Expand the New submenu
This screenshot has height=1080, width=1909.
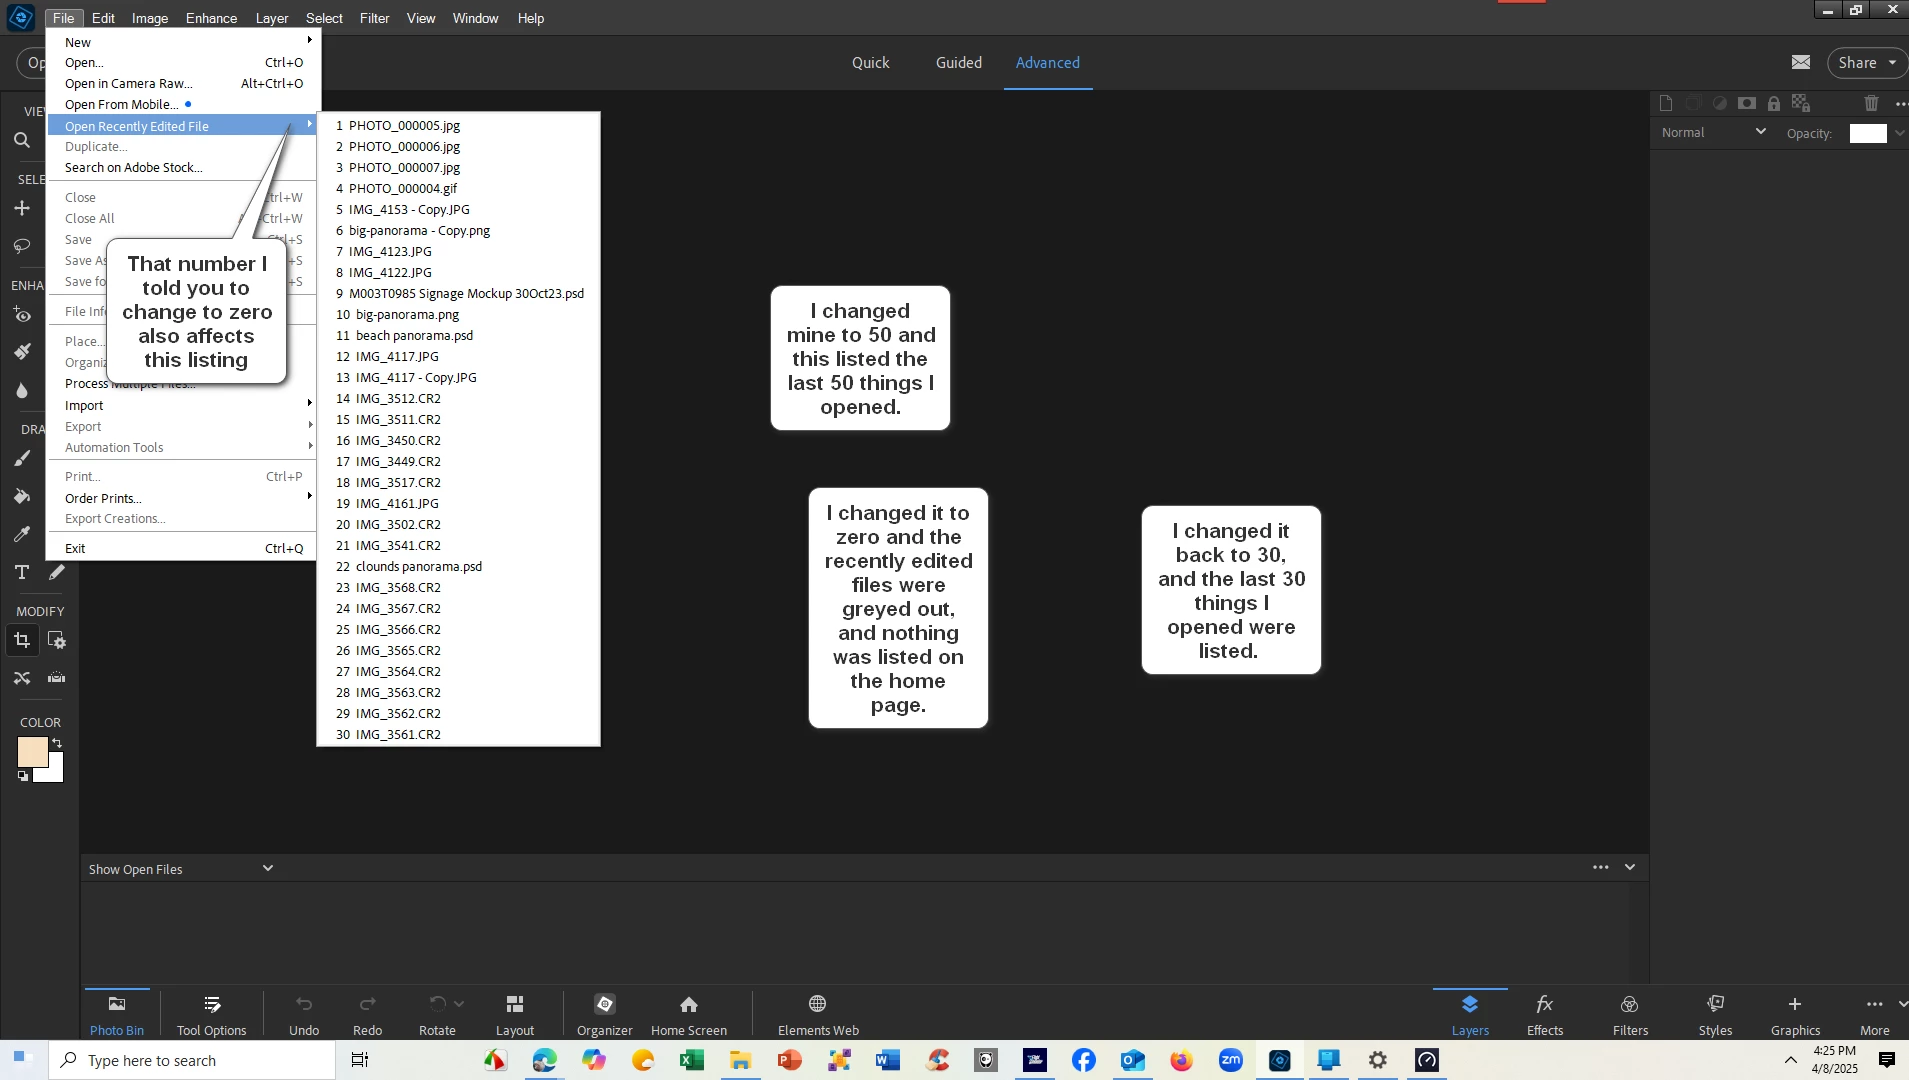click(182, 42)
